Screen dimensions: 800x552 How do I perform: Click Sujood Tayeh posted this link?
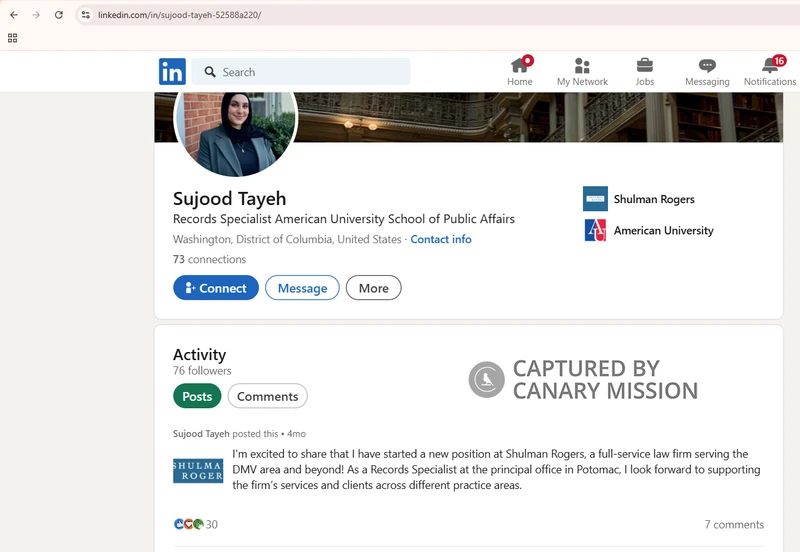click(239, 434)
